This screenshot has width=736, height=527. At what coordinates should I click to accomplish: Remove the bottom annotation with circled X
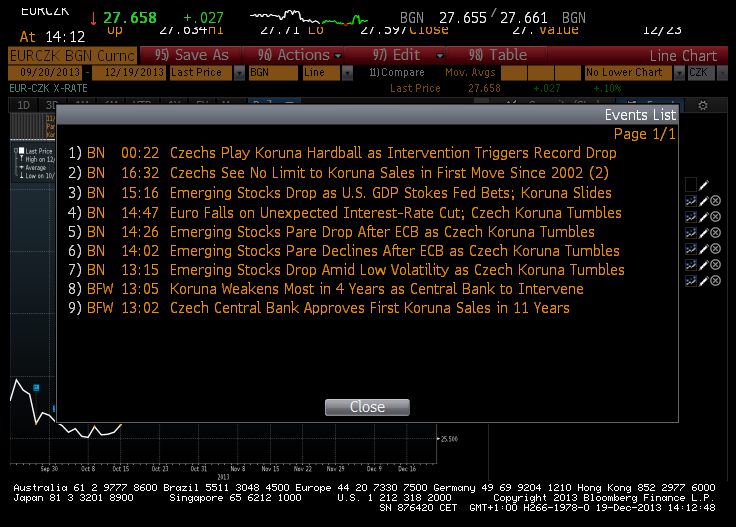pos(715,281)
